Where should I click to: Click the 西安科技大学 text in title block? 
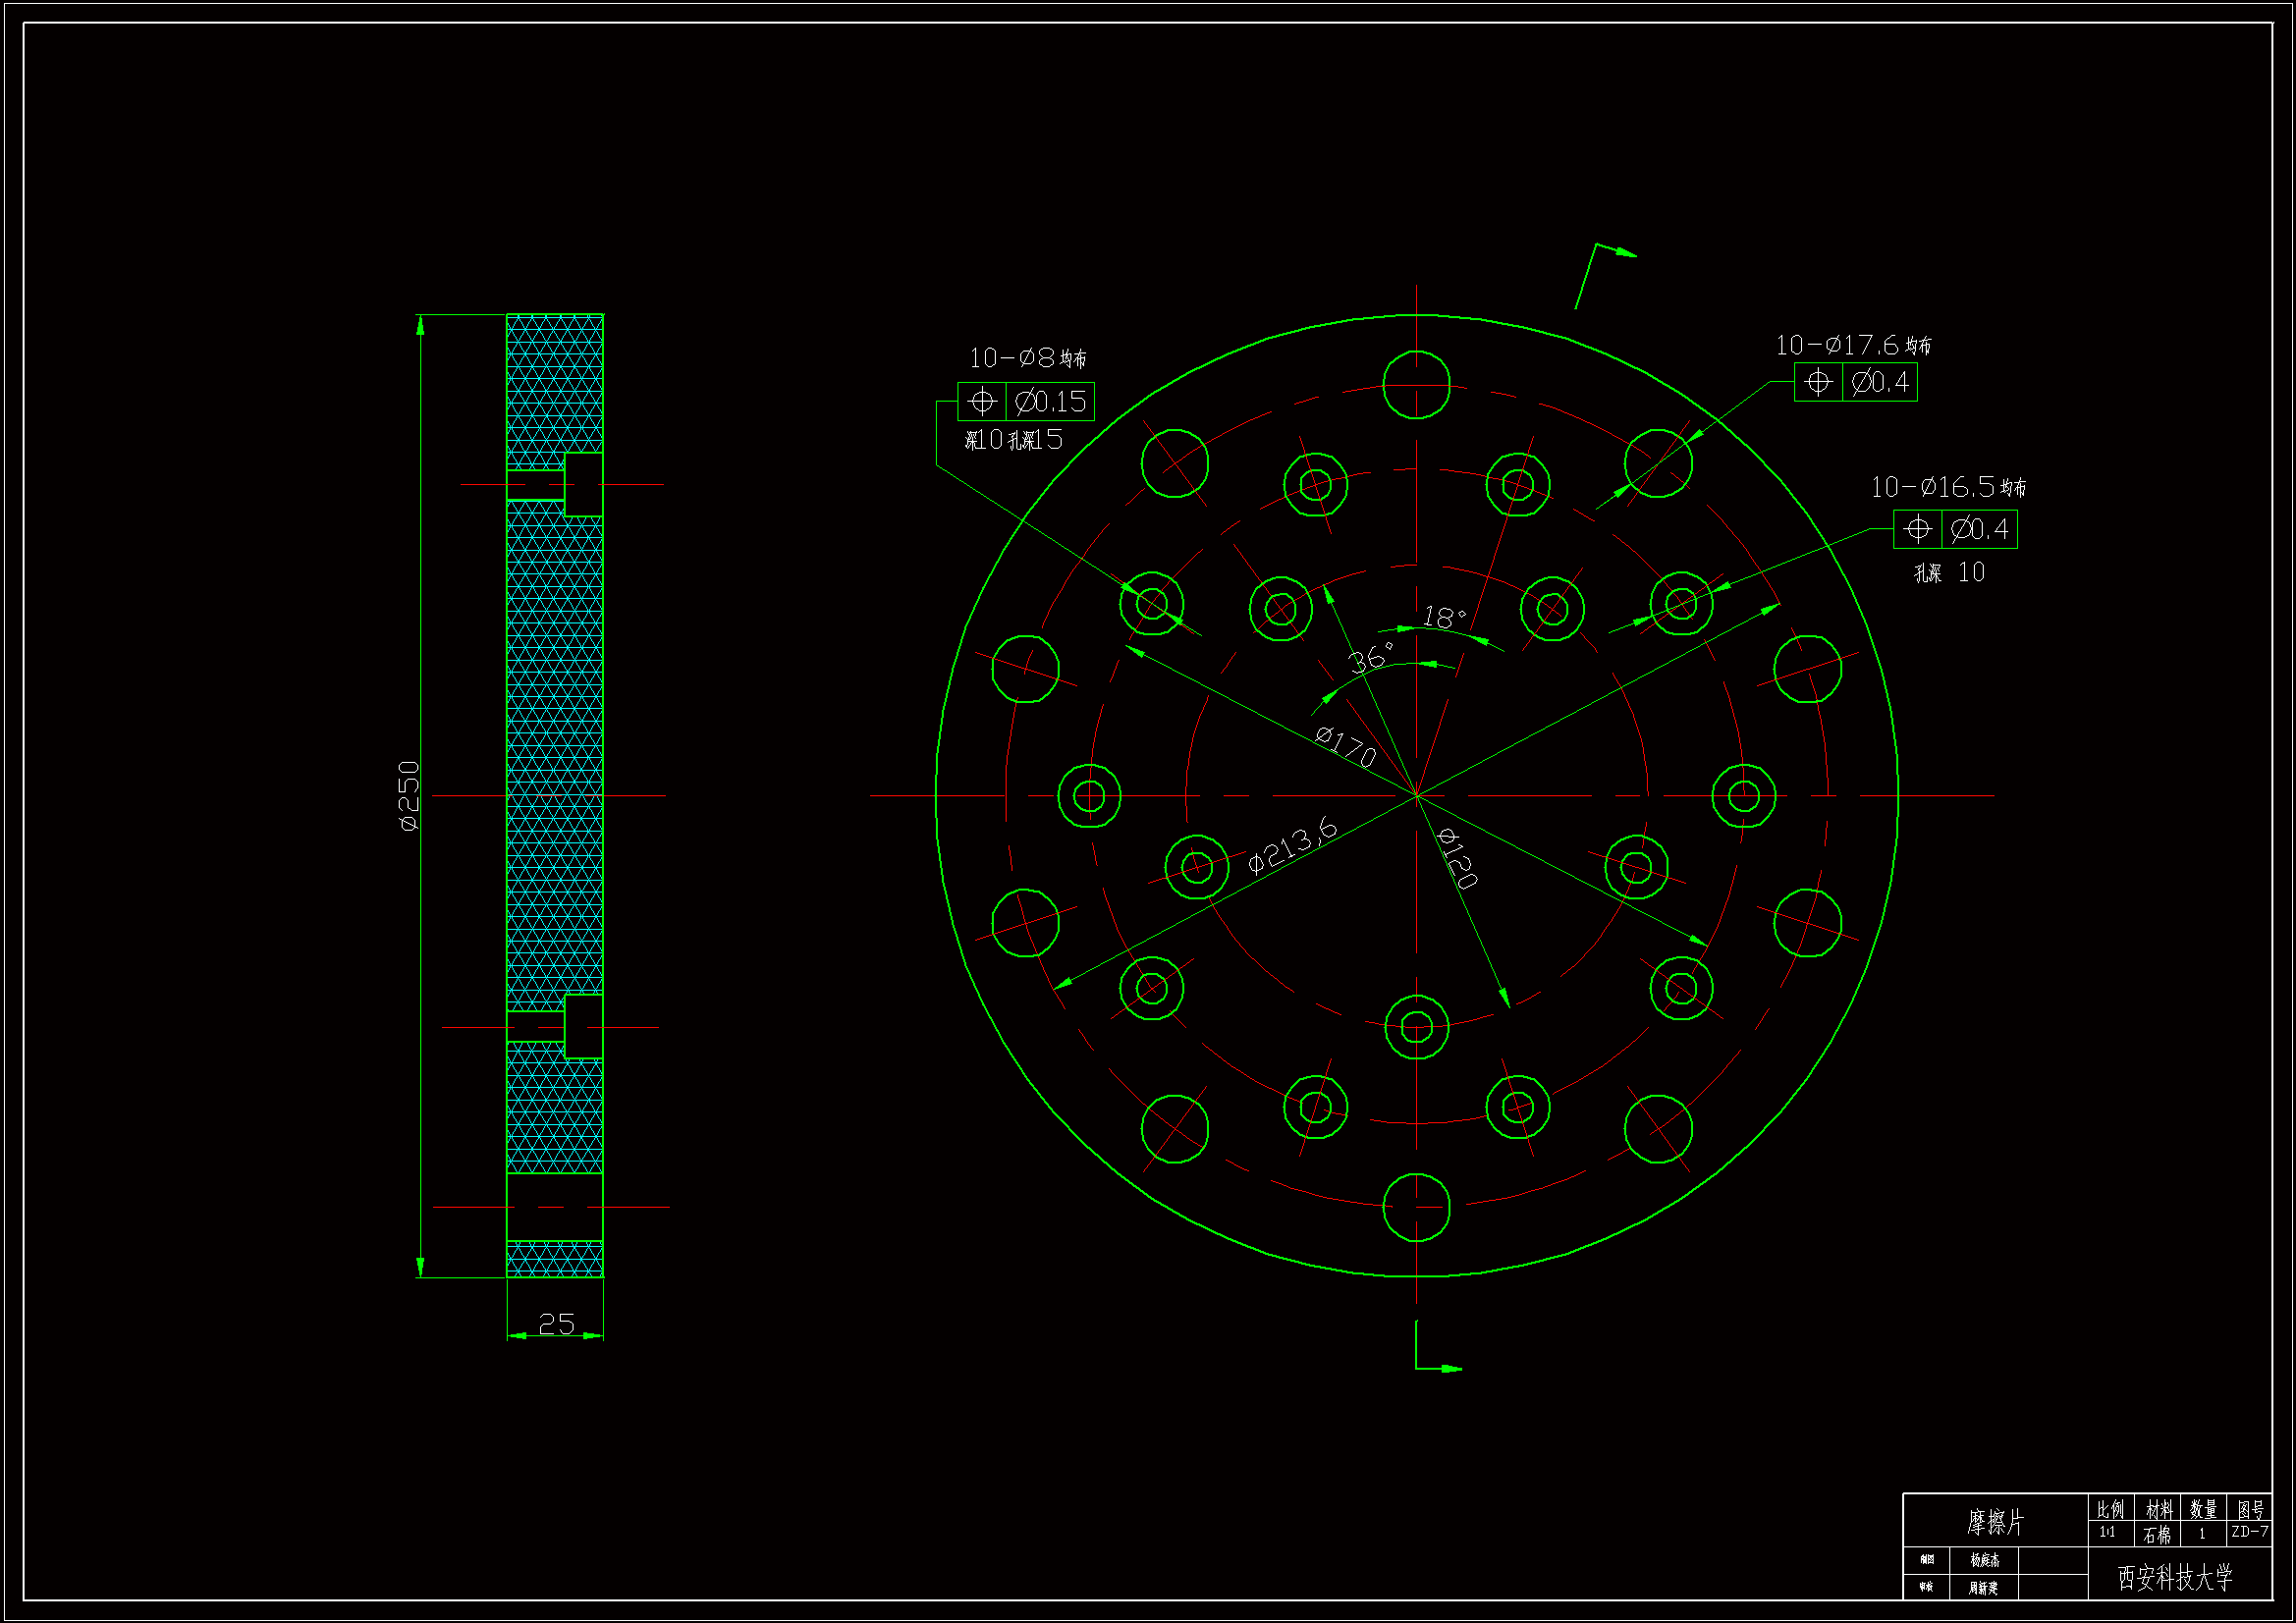point(2175,1578)
